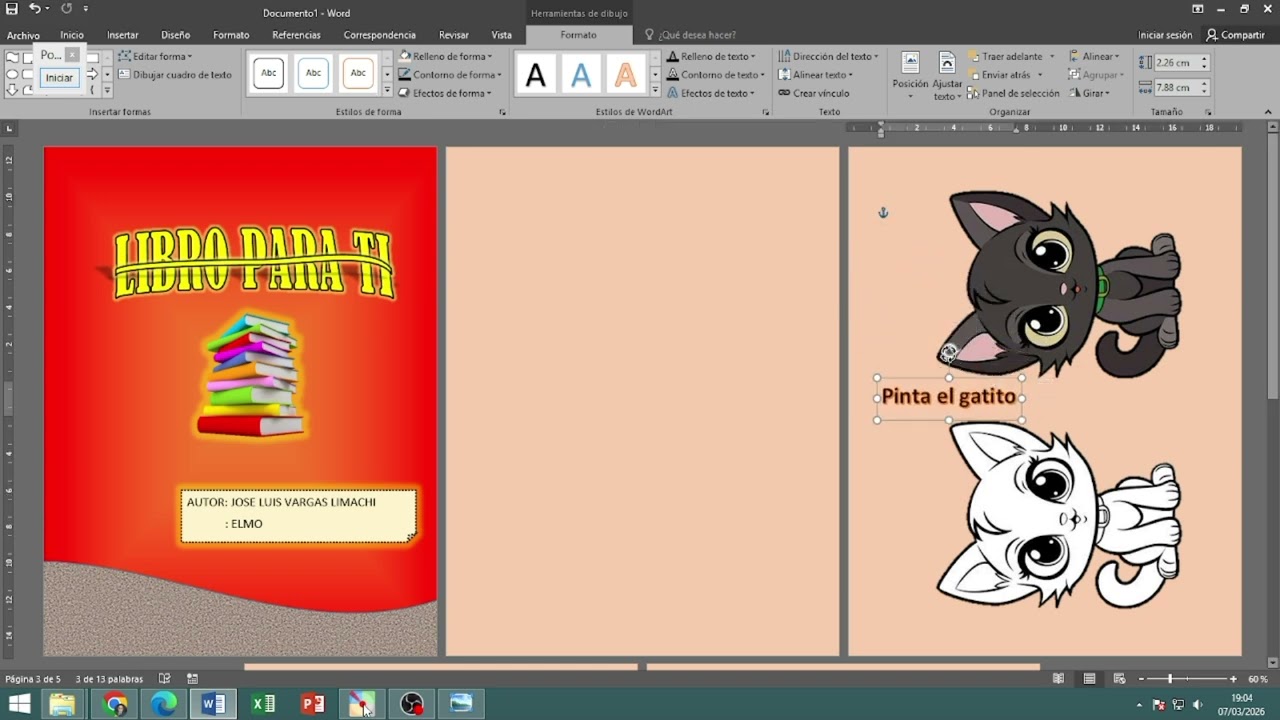Expand the WordArt styles gallery
Viewport: 1280px width, 720px height.
656,91
